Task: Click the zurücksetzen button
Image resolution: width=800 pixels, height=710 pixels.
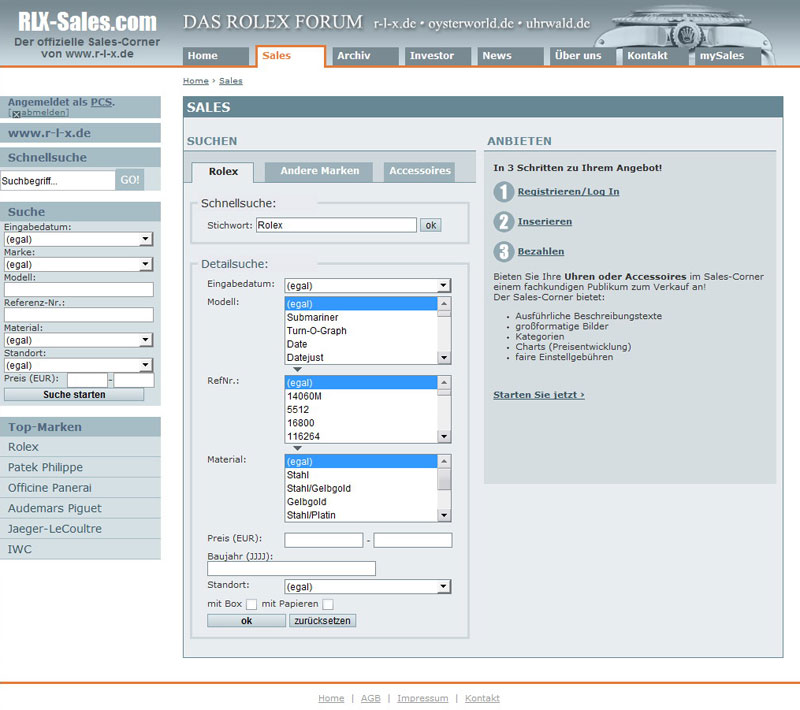Action: [322, 621]
